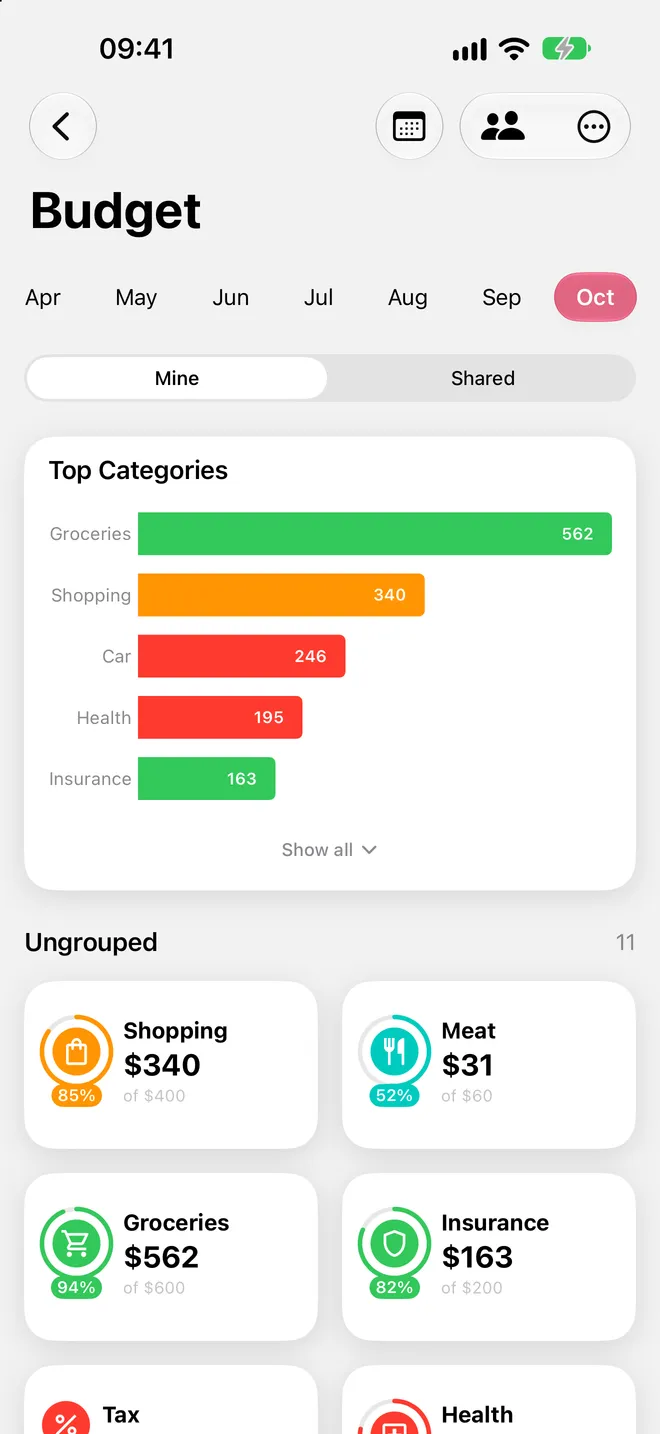
Task: Tap the red Tax percent icon
Action: [x=66, y=1418]
